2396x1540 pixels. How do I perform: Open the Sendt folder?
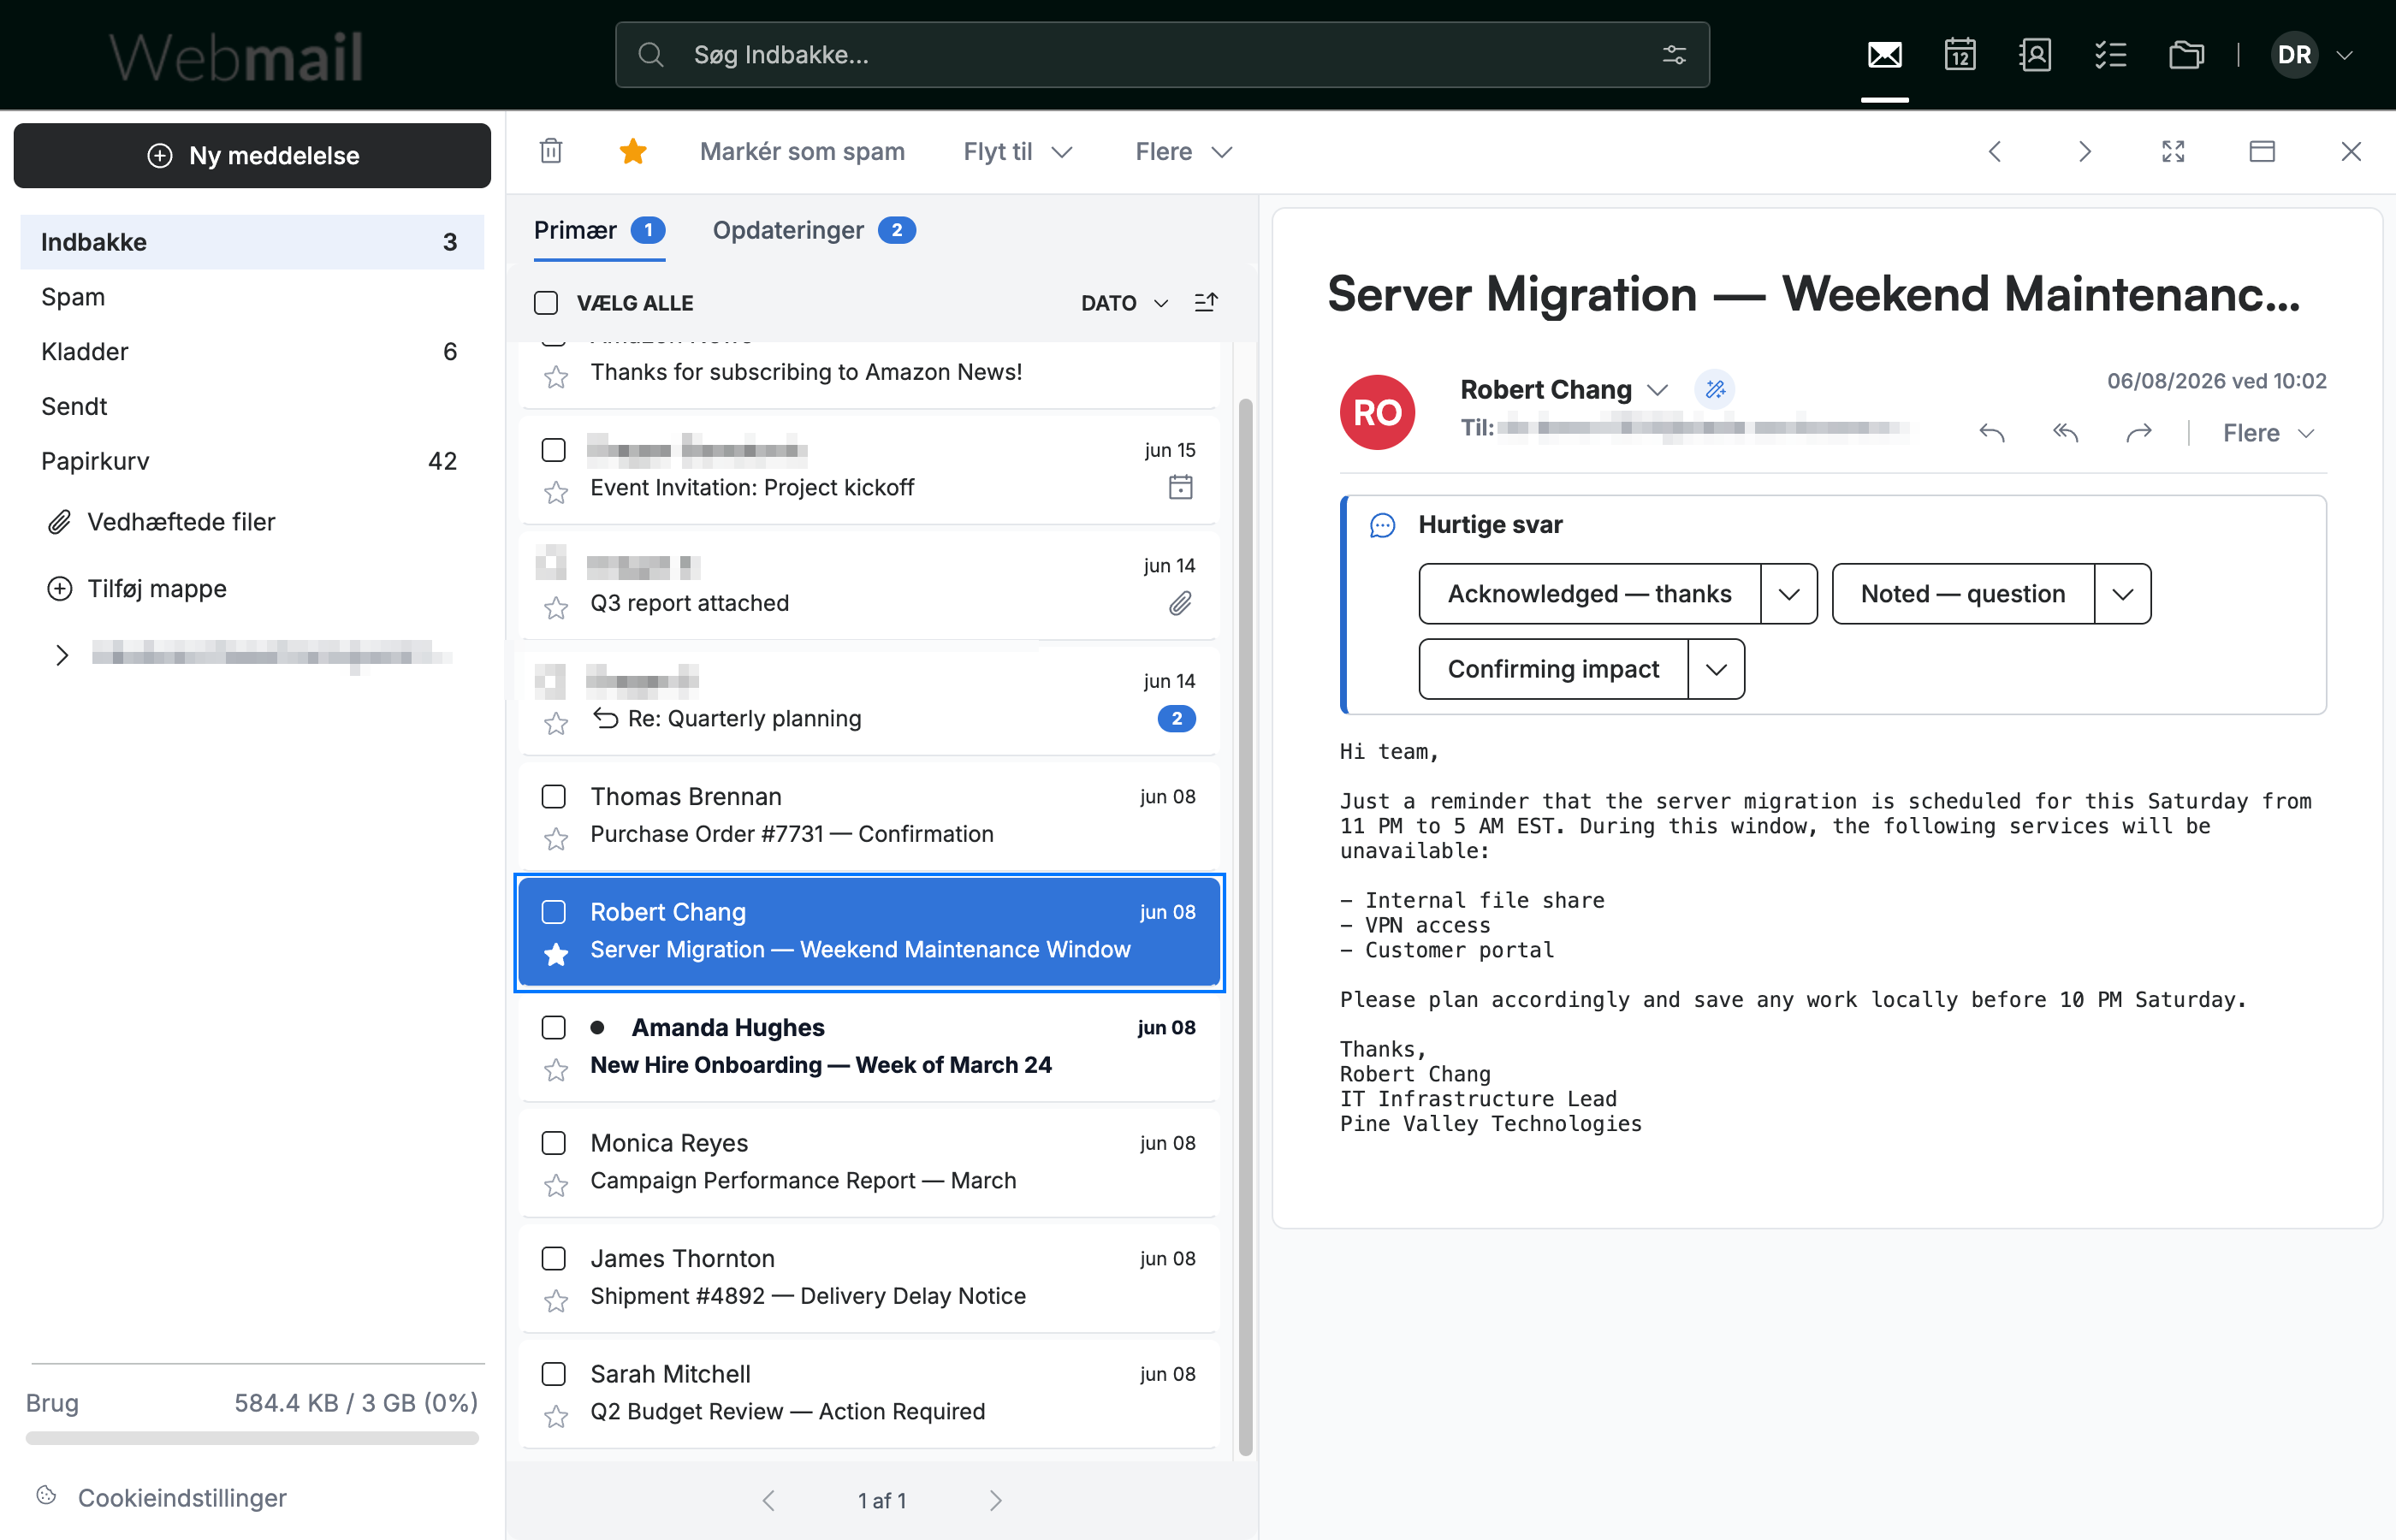point(252,406)
